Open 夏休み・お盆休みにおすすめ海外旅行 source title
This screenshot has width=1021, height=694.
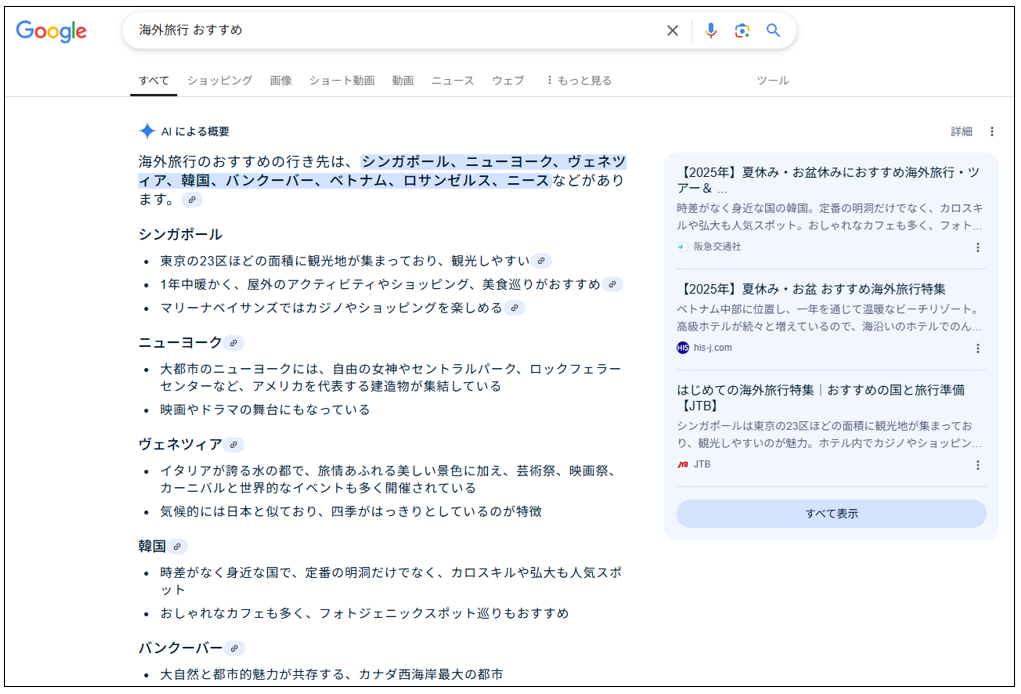828,180
